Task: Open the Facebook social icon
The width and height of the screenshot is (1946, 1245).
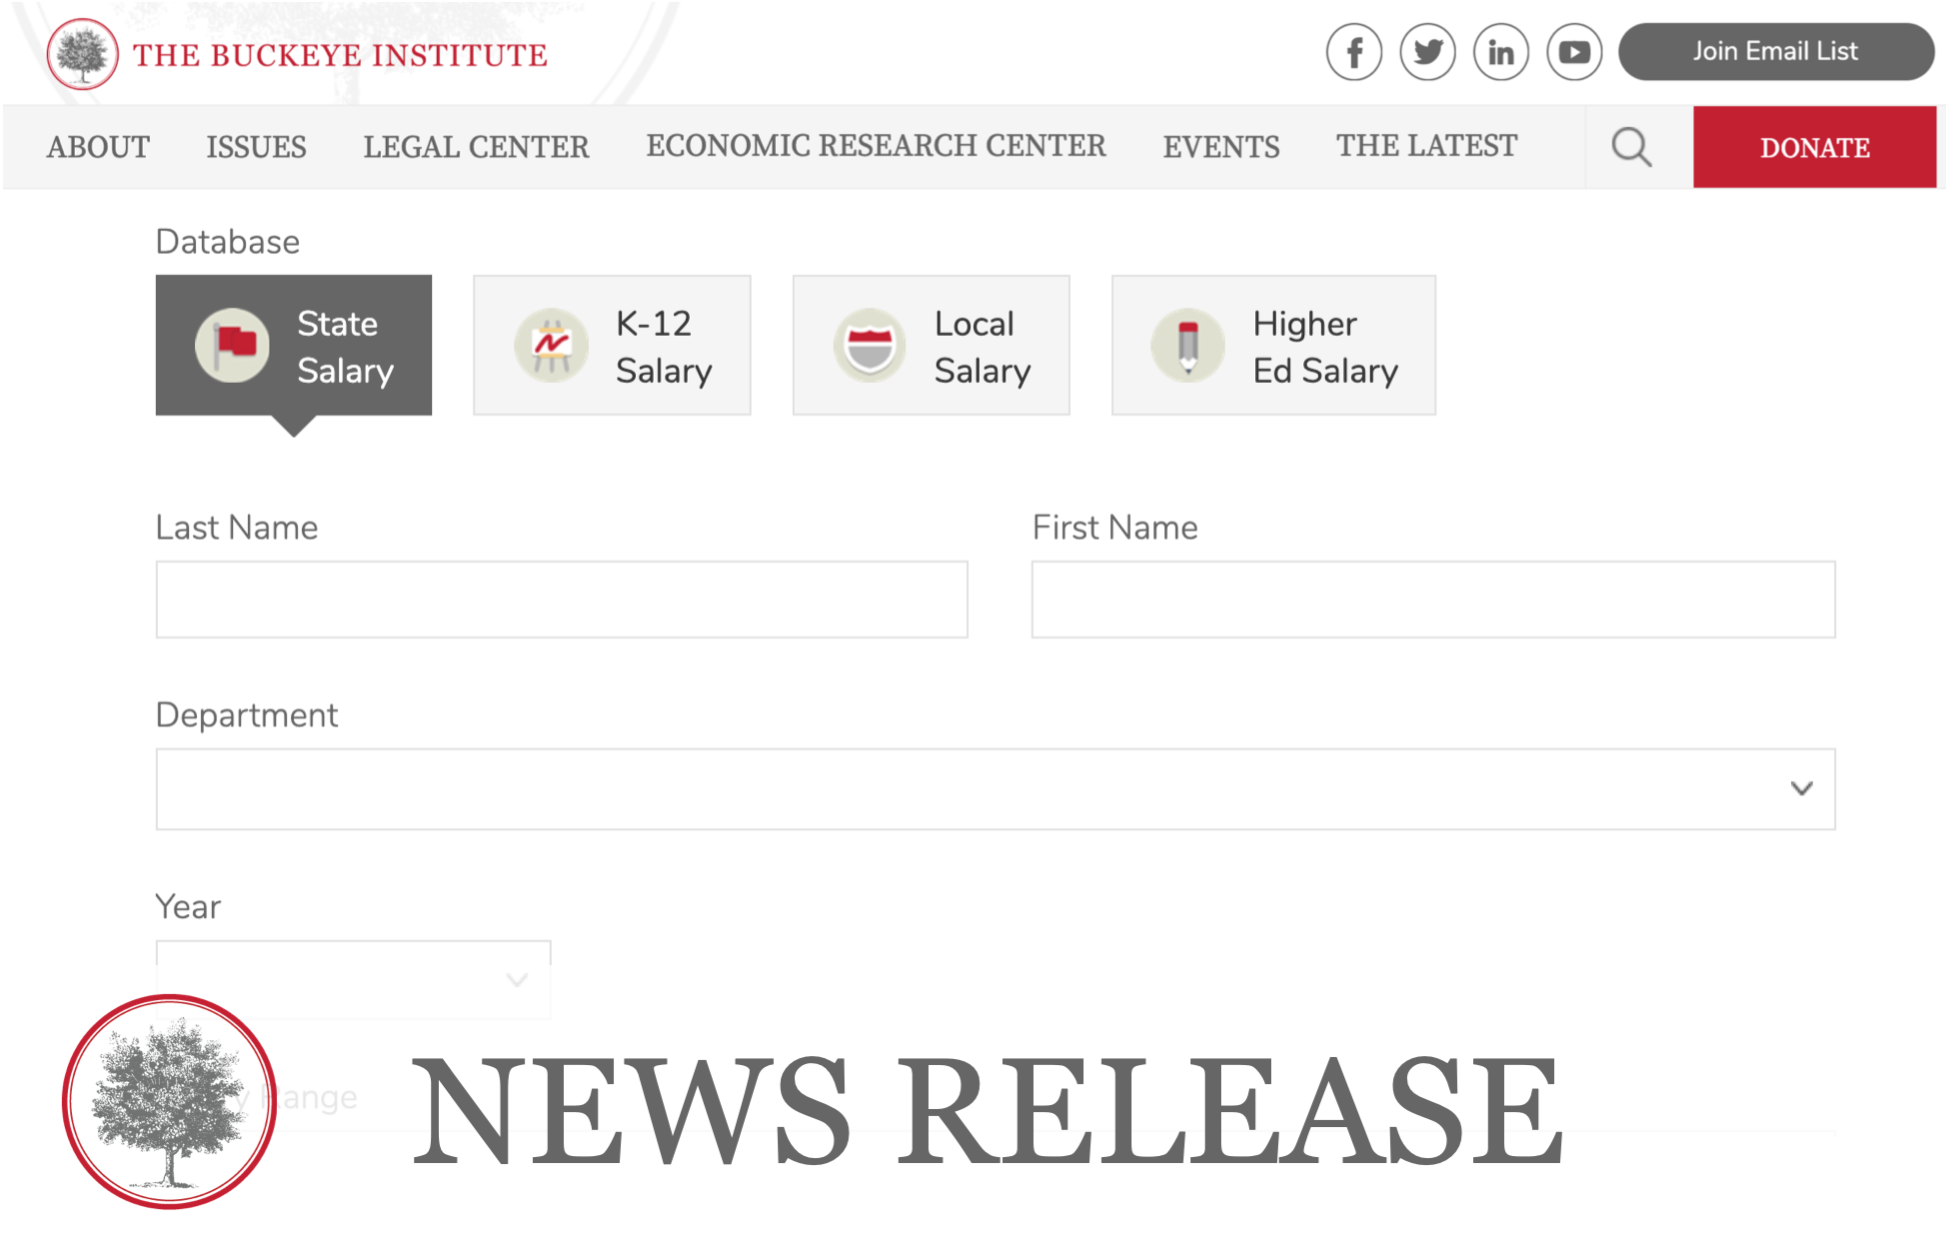Action: 1354,52
